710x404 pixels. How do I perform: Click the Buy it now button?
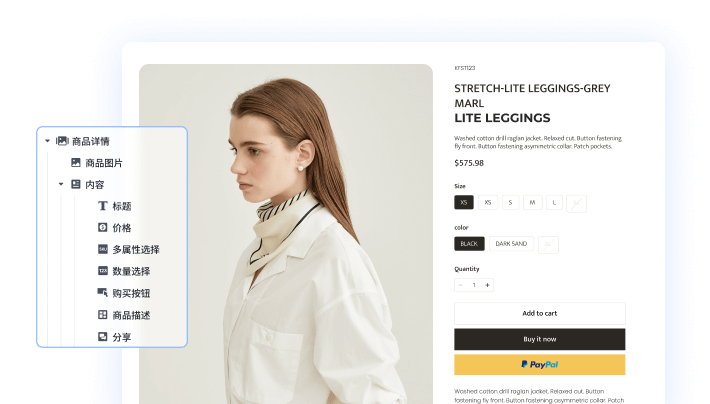pyautogui.click(x=540, y=339)
